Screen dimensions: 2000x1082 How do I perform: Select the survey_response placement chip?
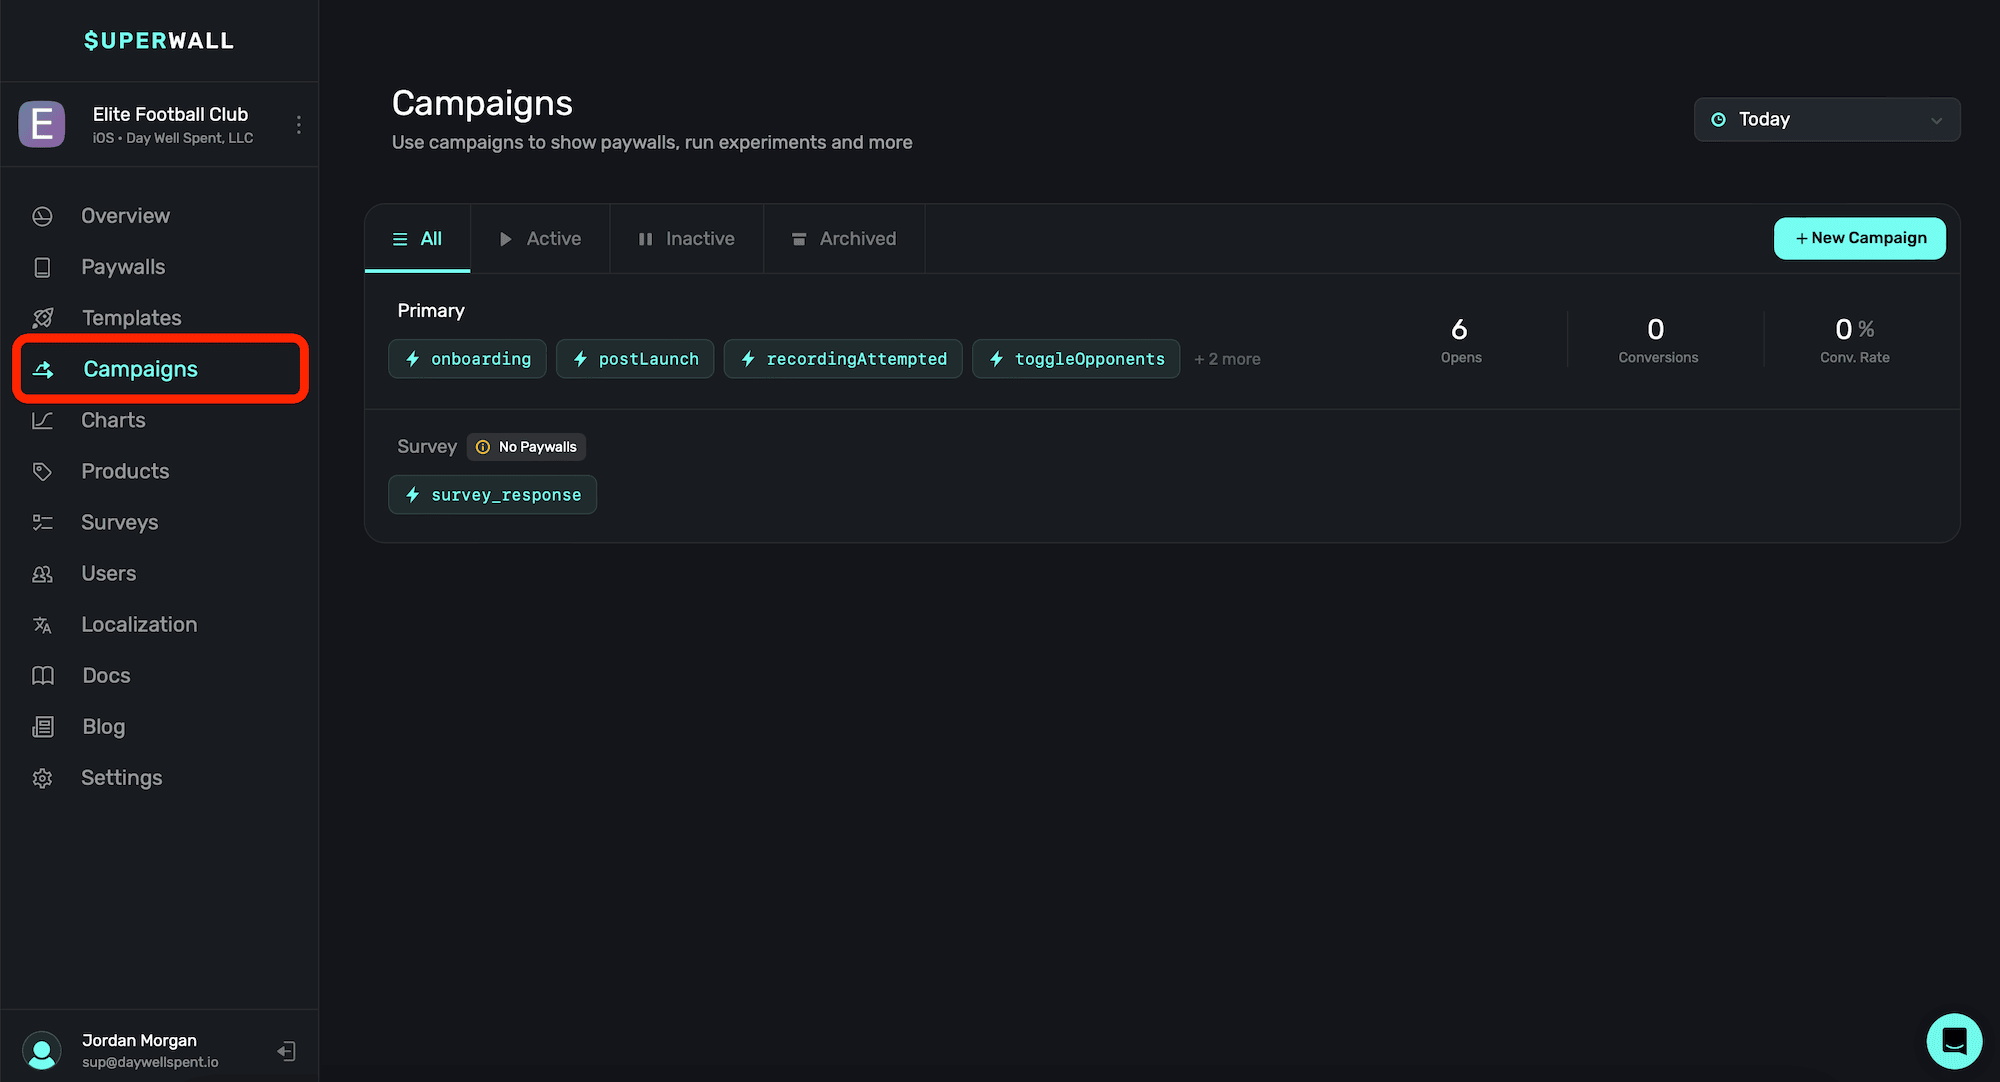click(x=492, y=495)
